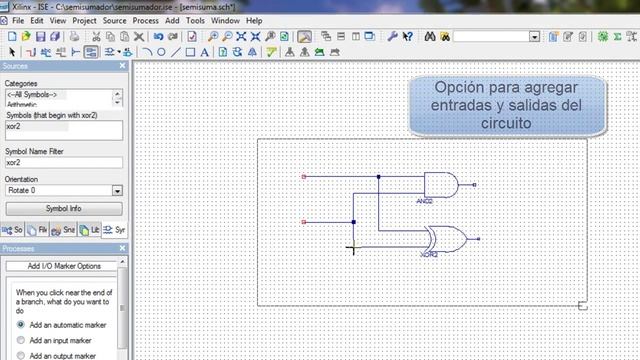
Task: Open the Project menu
Action: click(x=84, y=21)
